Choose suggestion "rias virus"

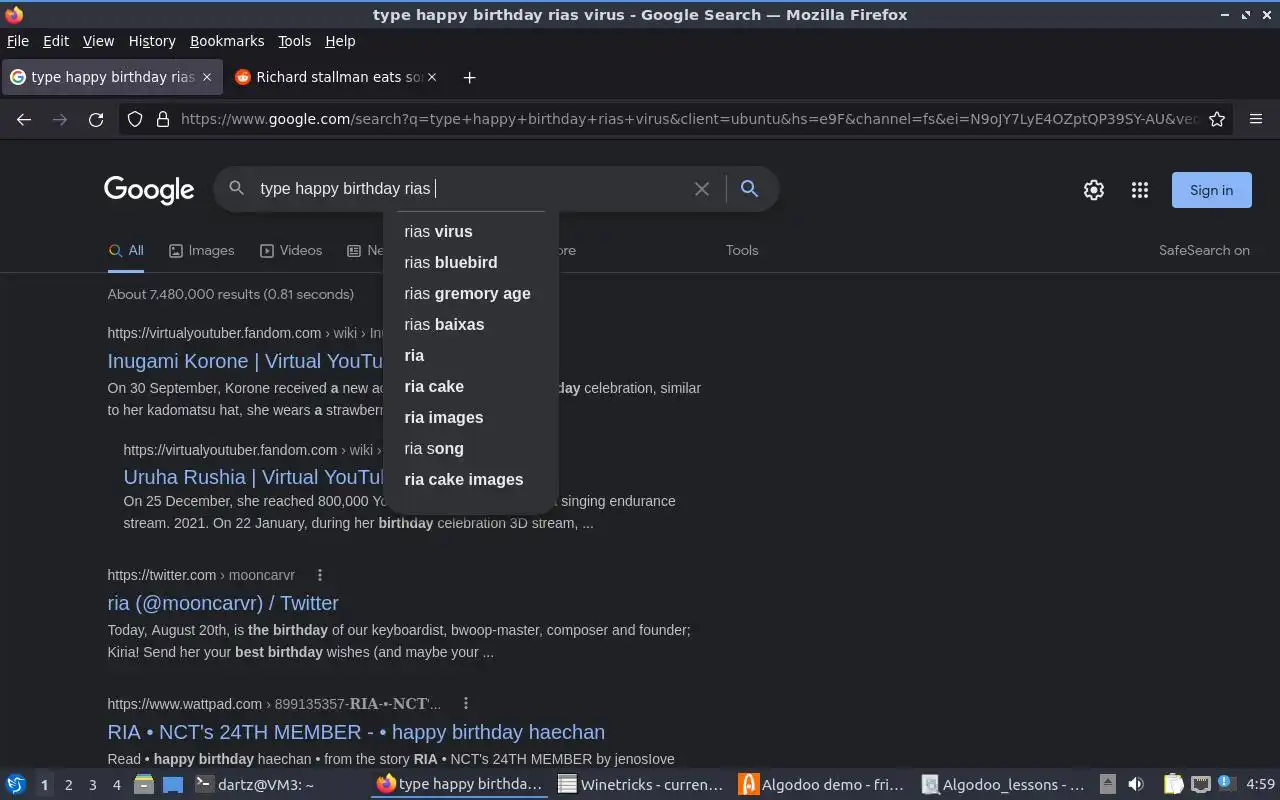pos(470,231)
